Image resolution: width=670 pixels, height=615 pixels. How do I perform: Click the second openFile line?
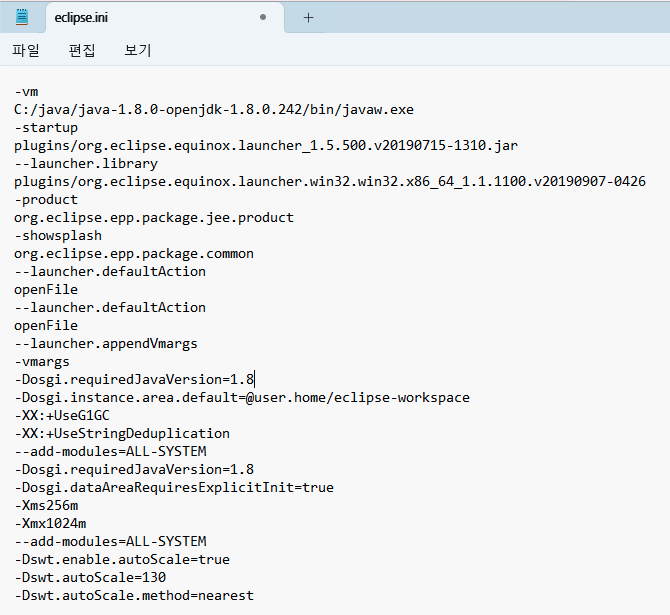click(46, 325)
